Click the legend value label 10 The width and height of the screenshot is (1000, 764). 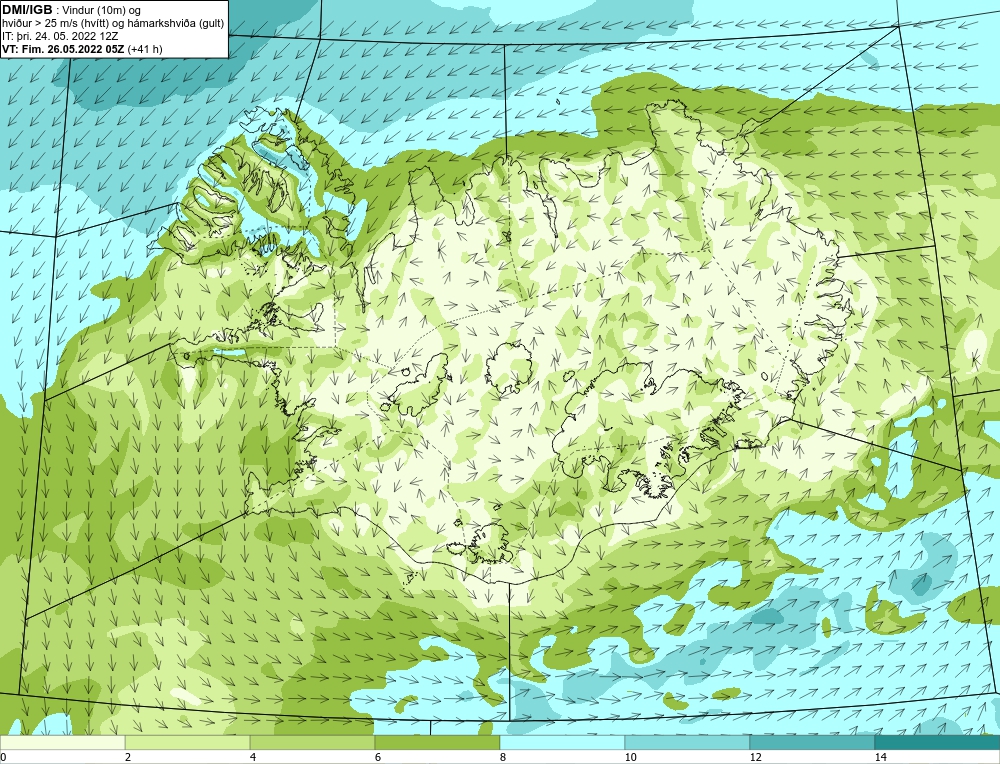tap(631, 757)
